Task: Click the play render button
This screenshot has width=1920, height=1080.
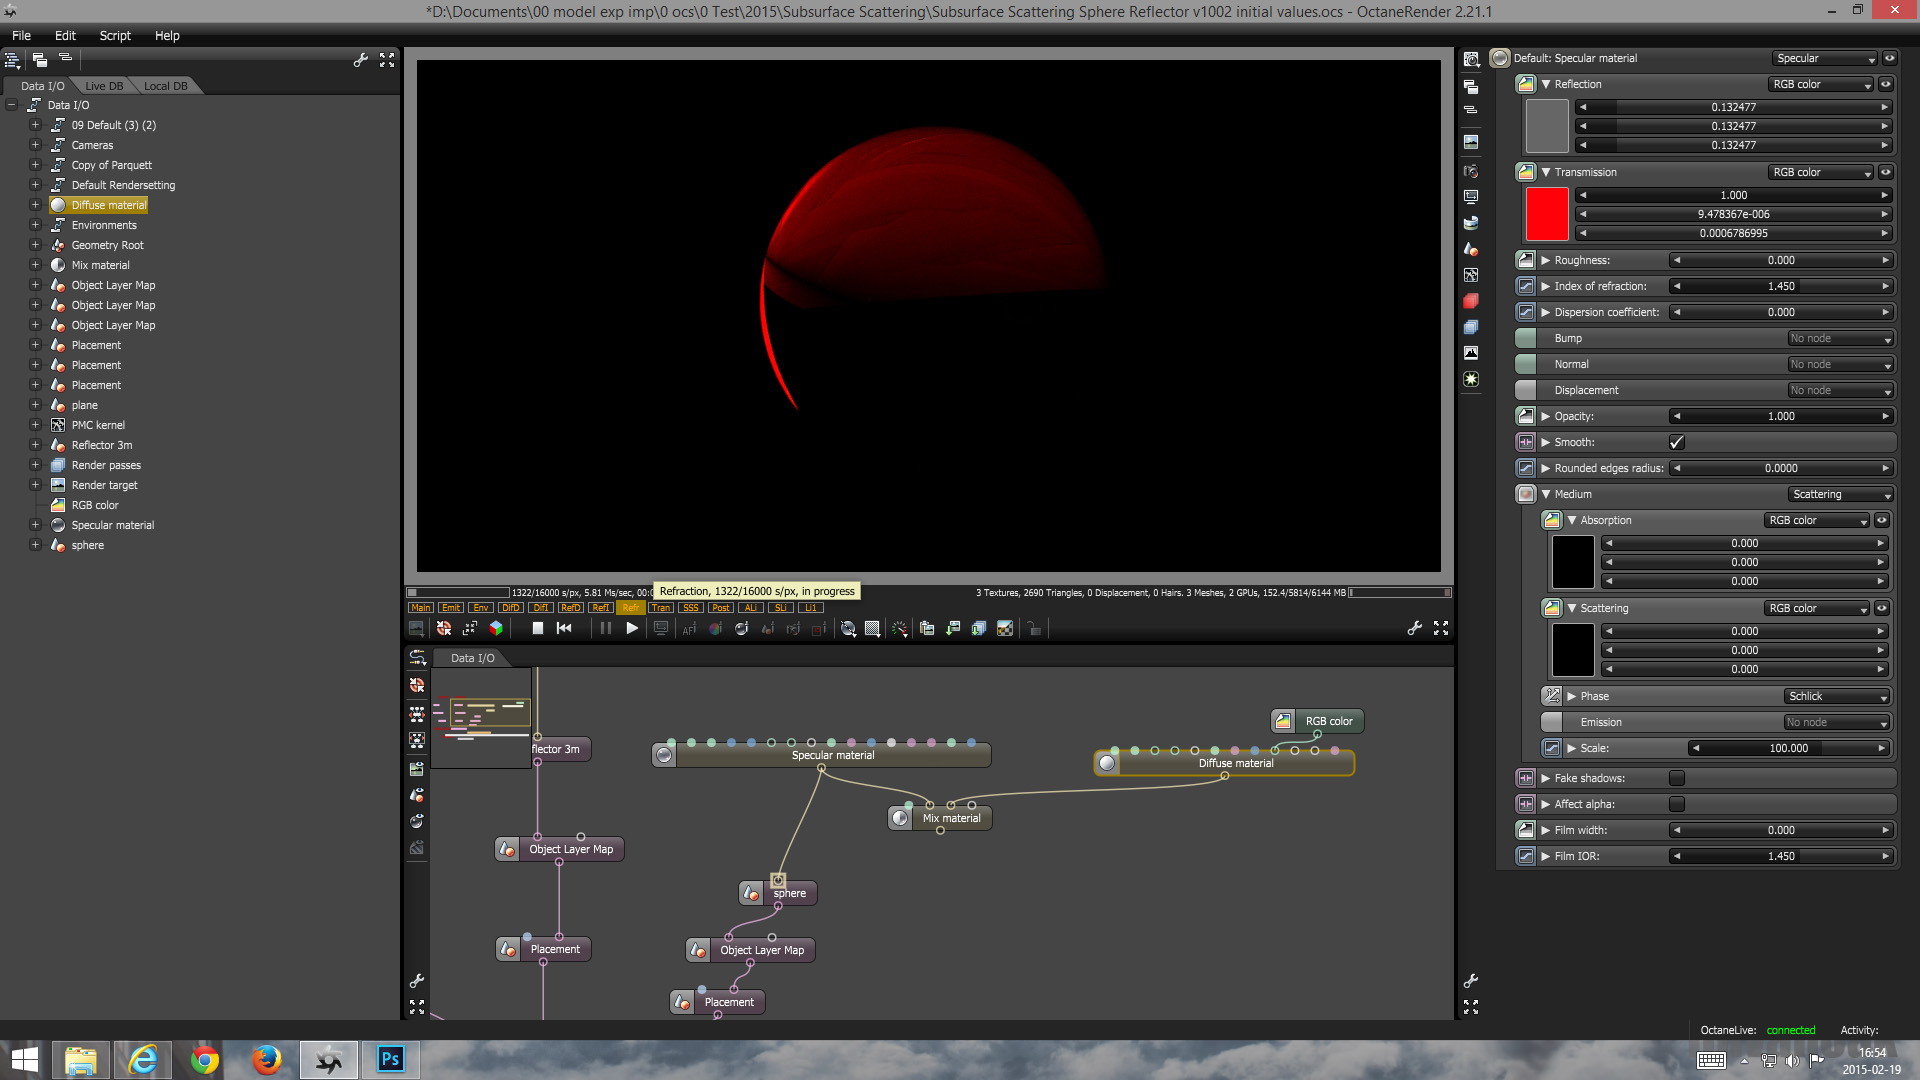Action: [x=631, y=628]
